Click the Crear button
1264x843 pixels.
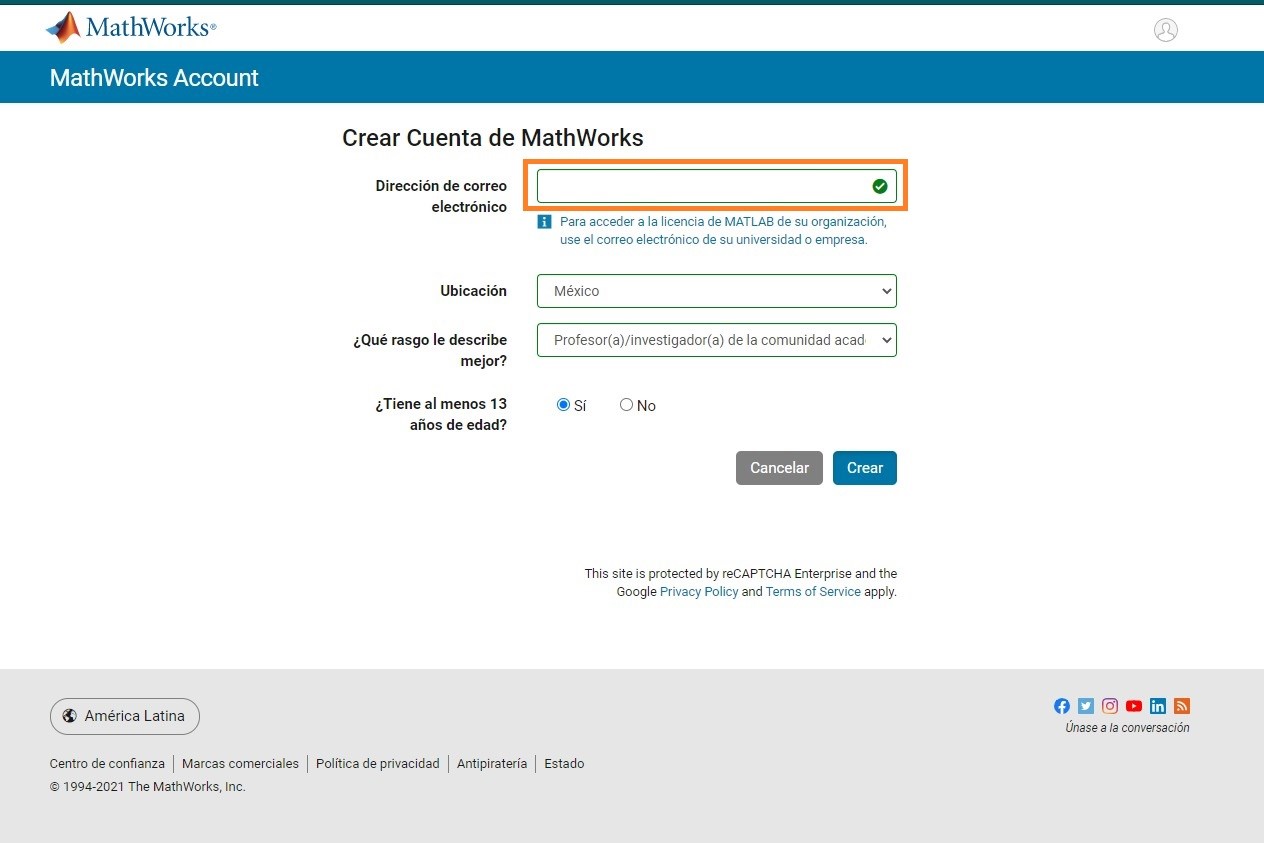pyautogui.click(x=864, y=468)
